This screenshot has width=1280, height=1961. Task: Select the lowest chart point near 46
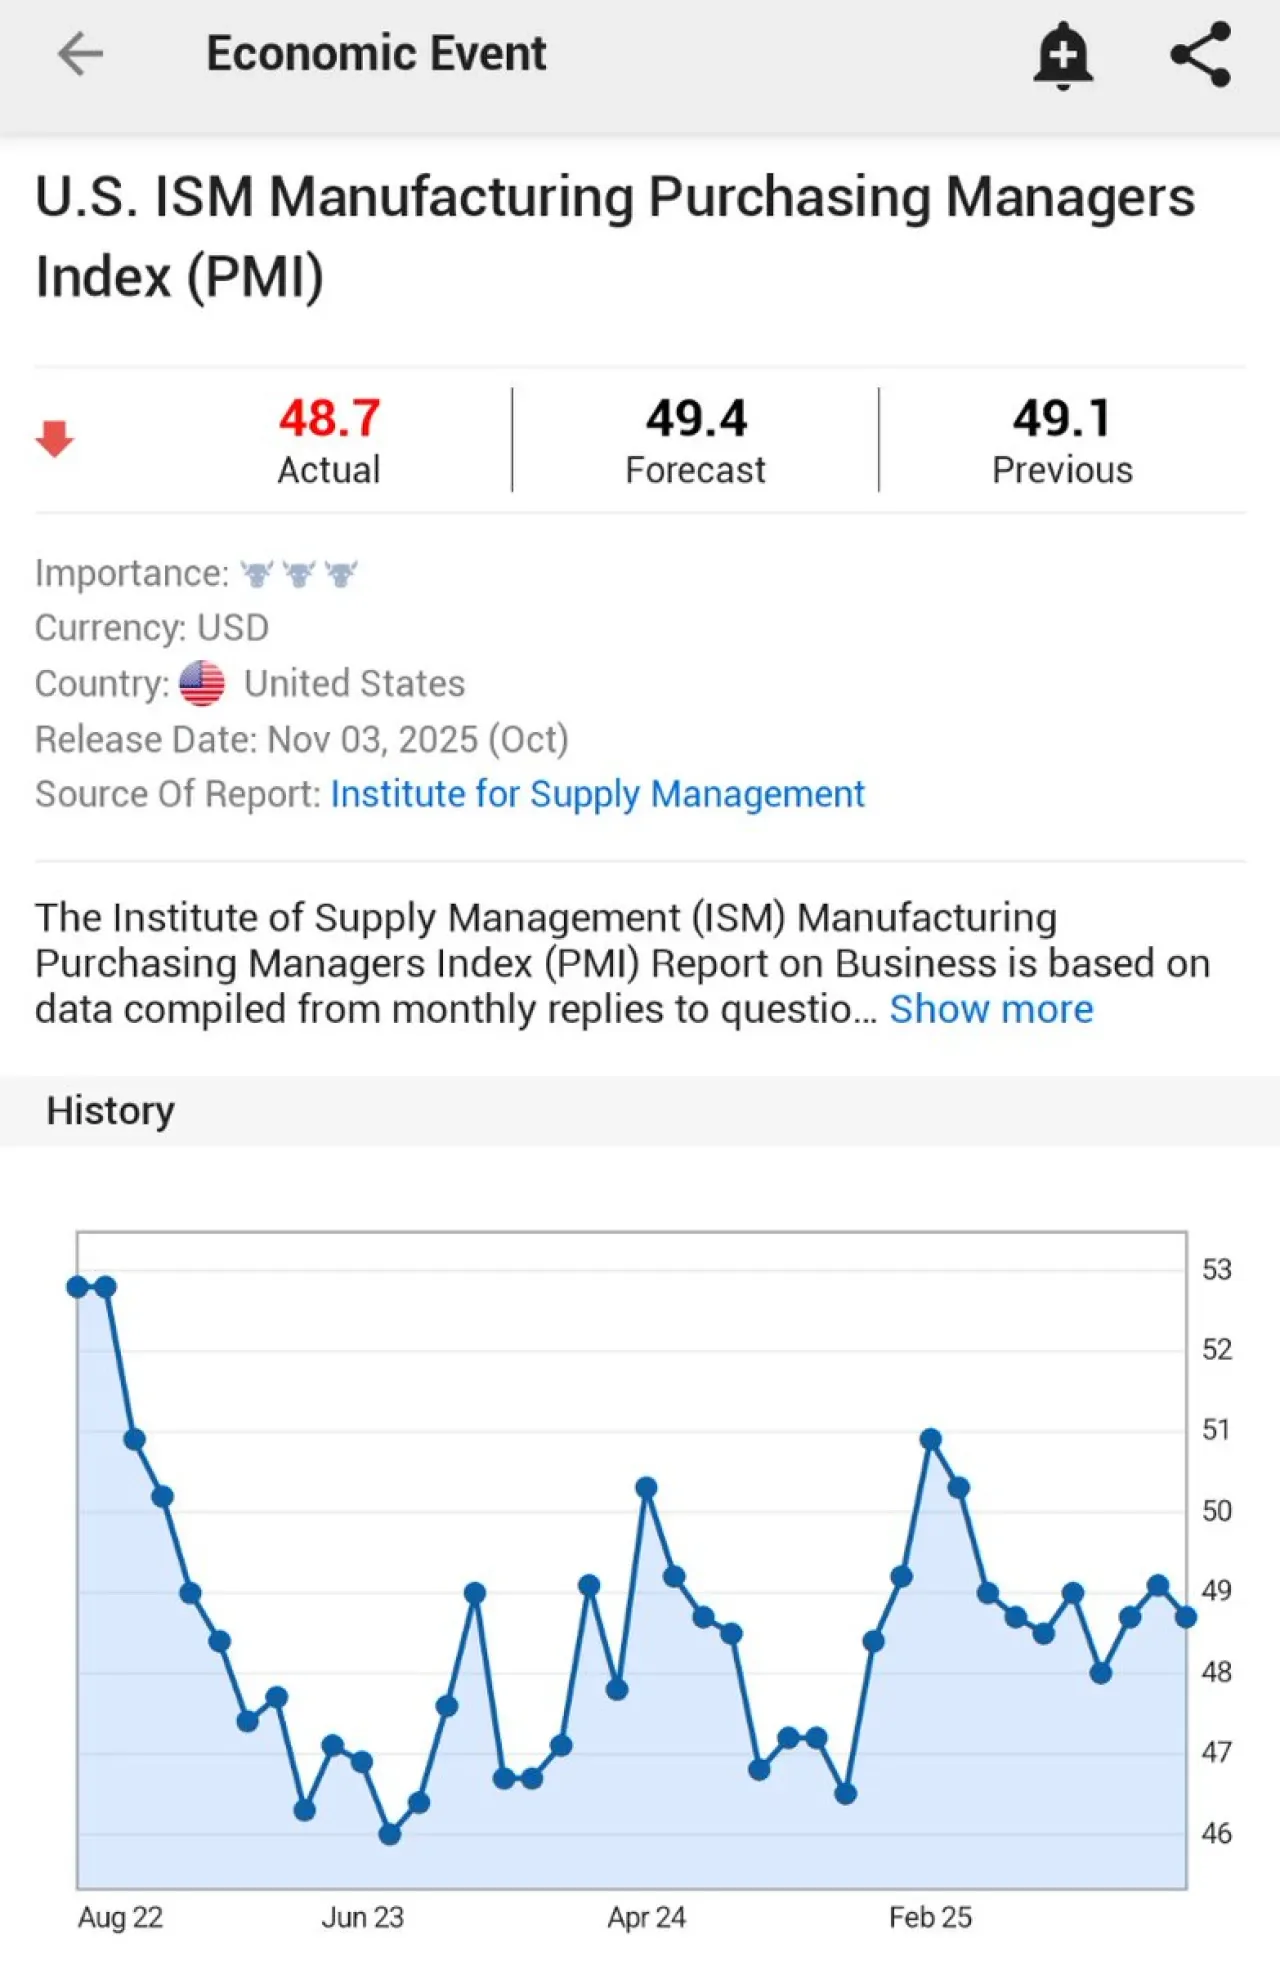point(390,1834)
